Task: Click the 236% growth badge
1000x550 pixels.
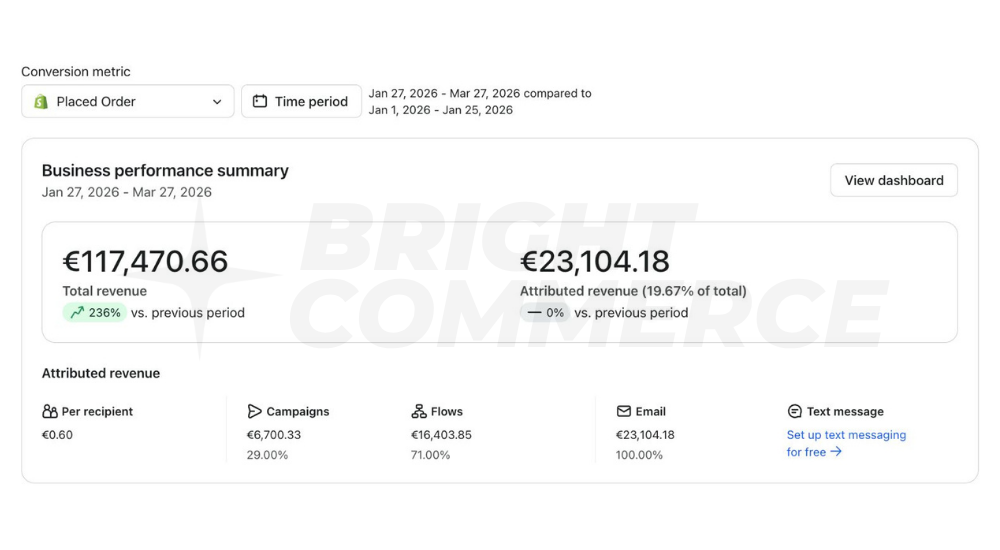Action: tap(95, 313)
